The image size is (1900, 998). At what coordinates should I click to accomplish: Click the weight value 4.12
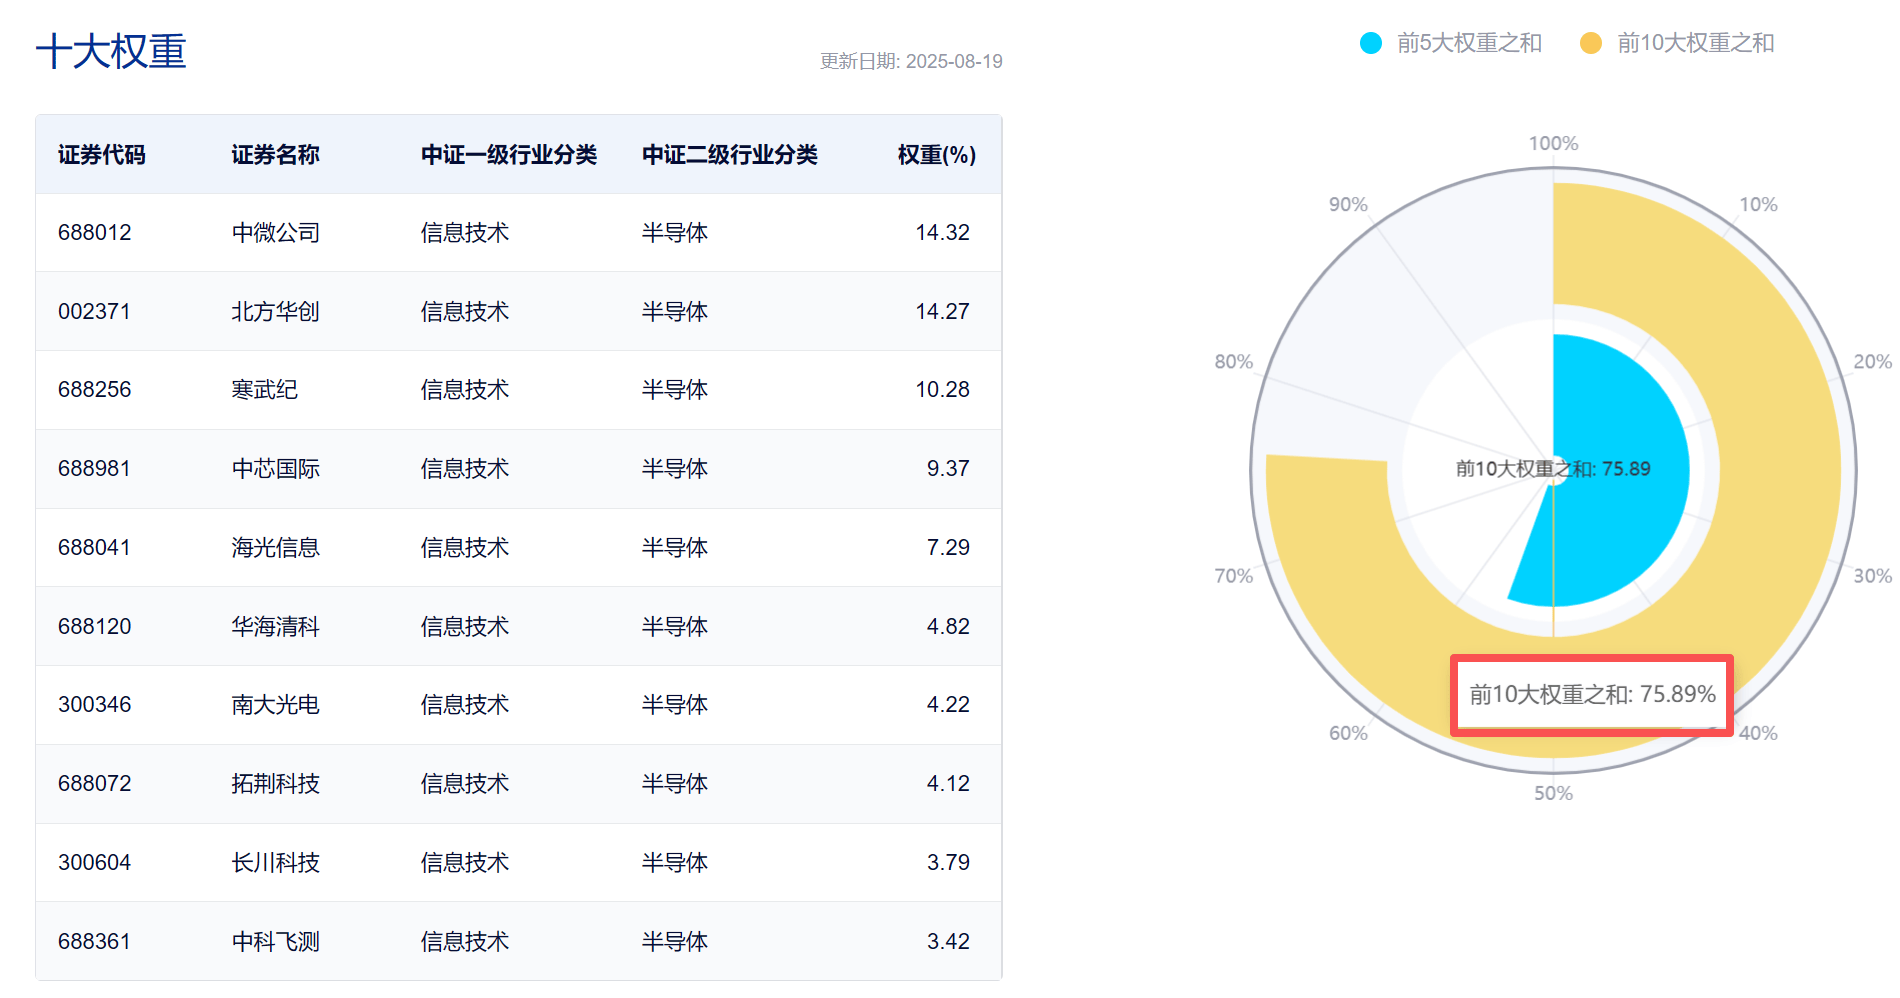948,784
